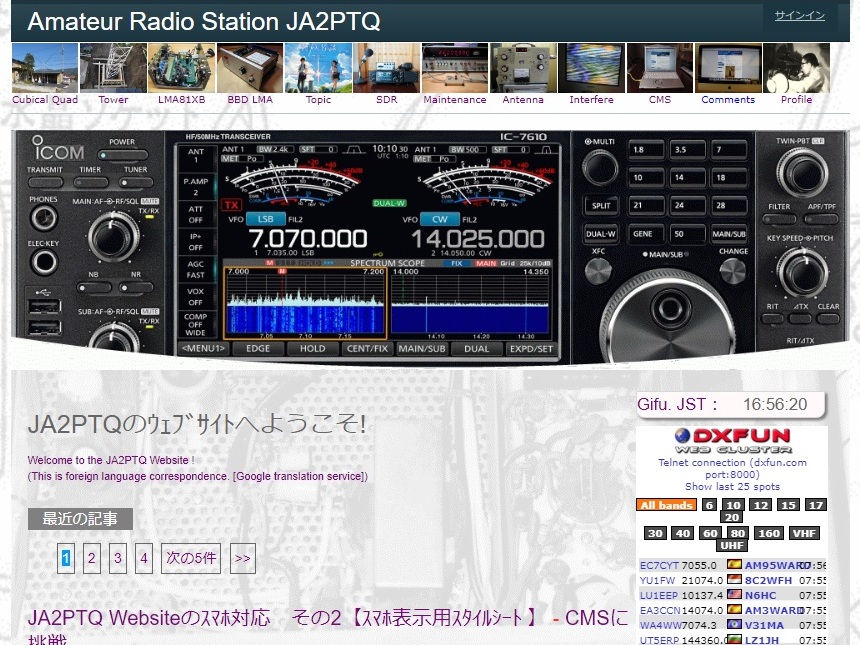The image size is (860, 645).
Task: Click the YU1FW spotter callsign
Action: pos(658,580)
